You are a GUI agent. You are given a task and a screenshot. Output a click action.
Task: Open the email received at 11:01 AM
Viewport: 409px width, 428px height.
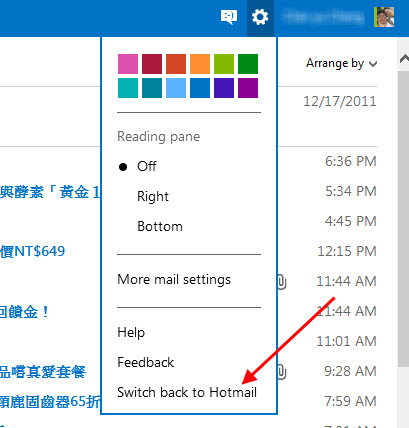346,341
